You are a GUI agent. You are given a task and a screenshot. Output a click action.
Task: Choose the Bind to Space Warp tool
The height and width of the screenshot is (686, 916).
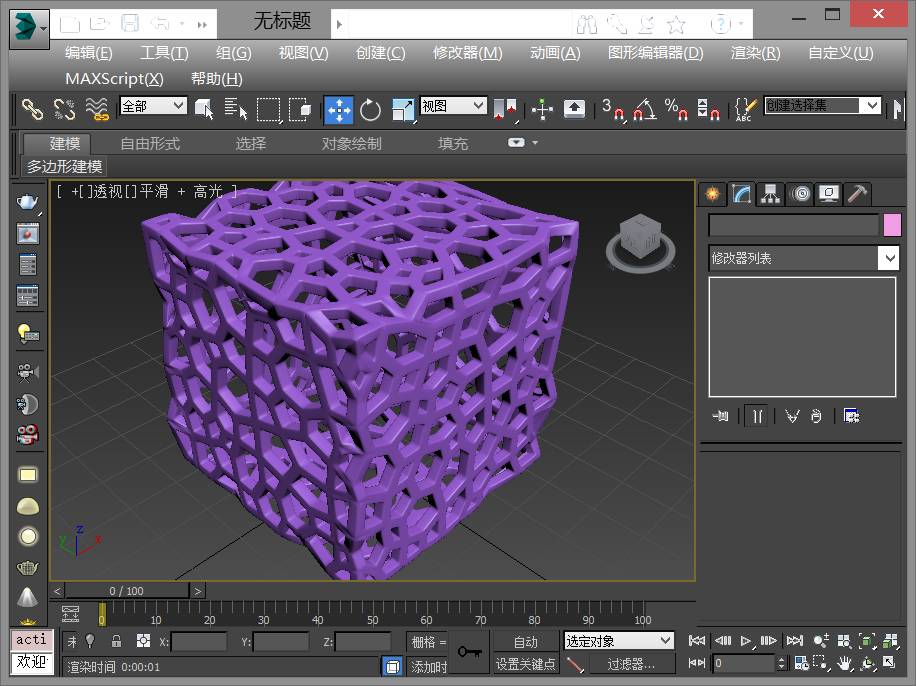pos(97,109)
